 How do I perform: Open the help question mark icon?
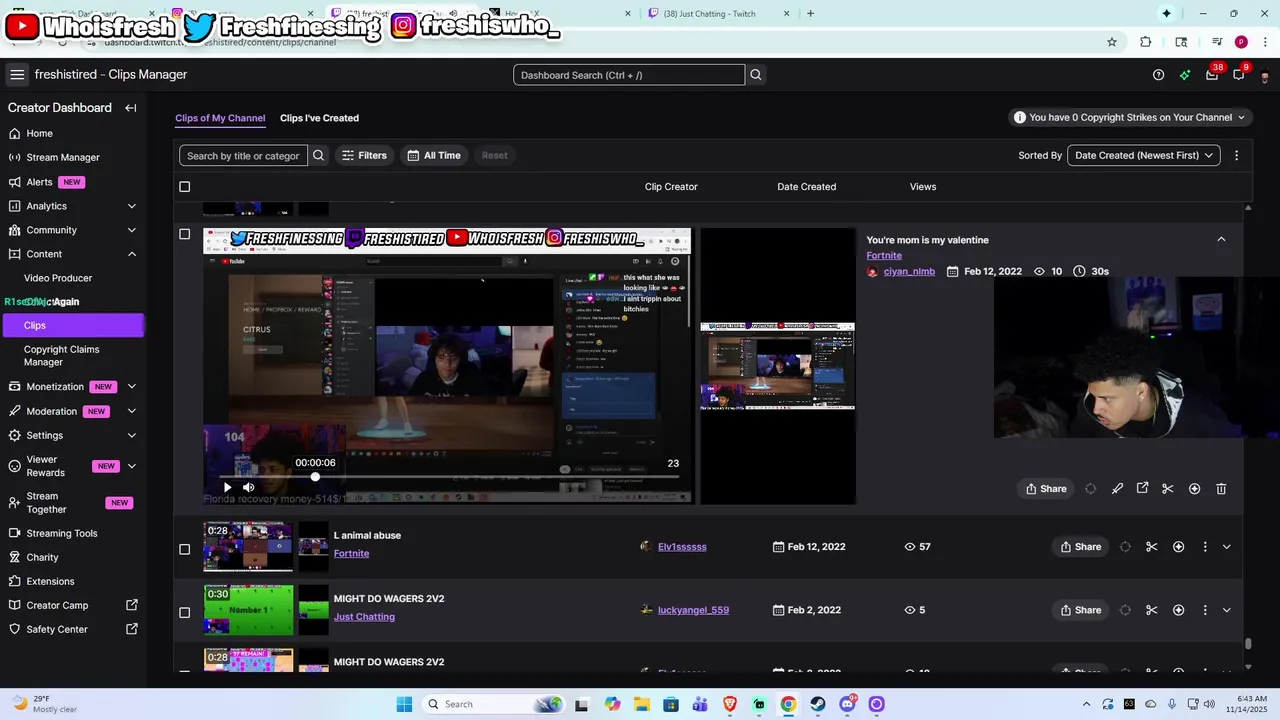[x=1158, y=75]
